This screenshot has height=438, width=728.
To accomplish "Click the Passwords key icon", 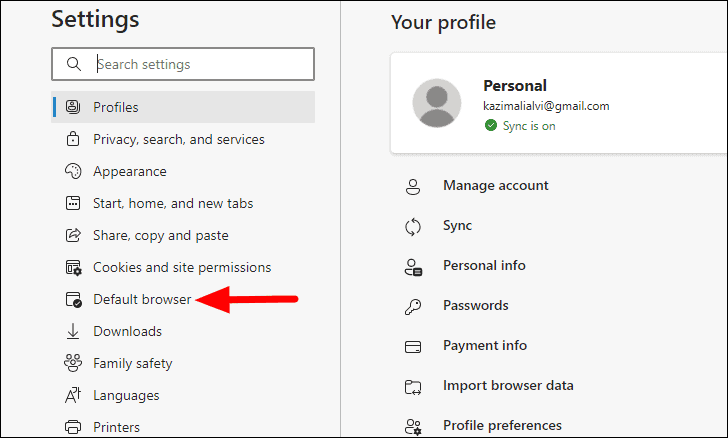I will click(x=413, y=307).
